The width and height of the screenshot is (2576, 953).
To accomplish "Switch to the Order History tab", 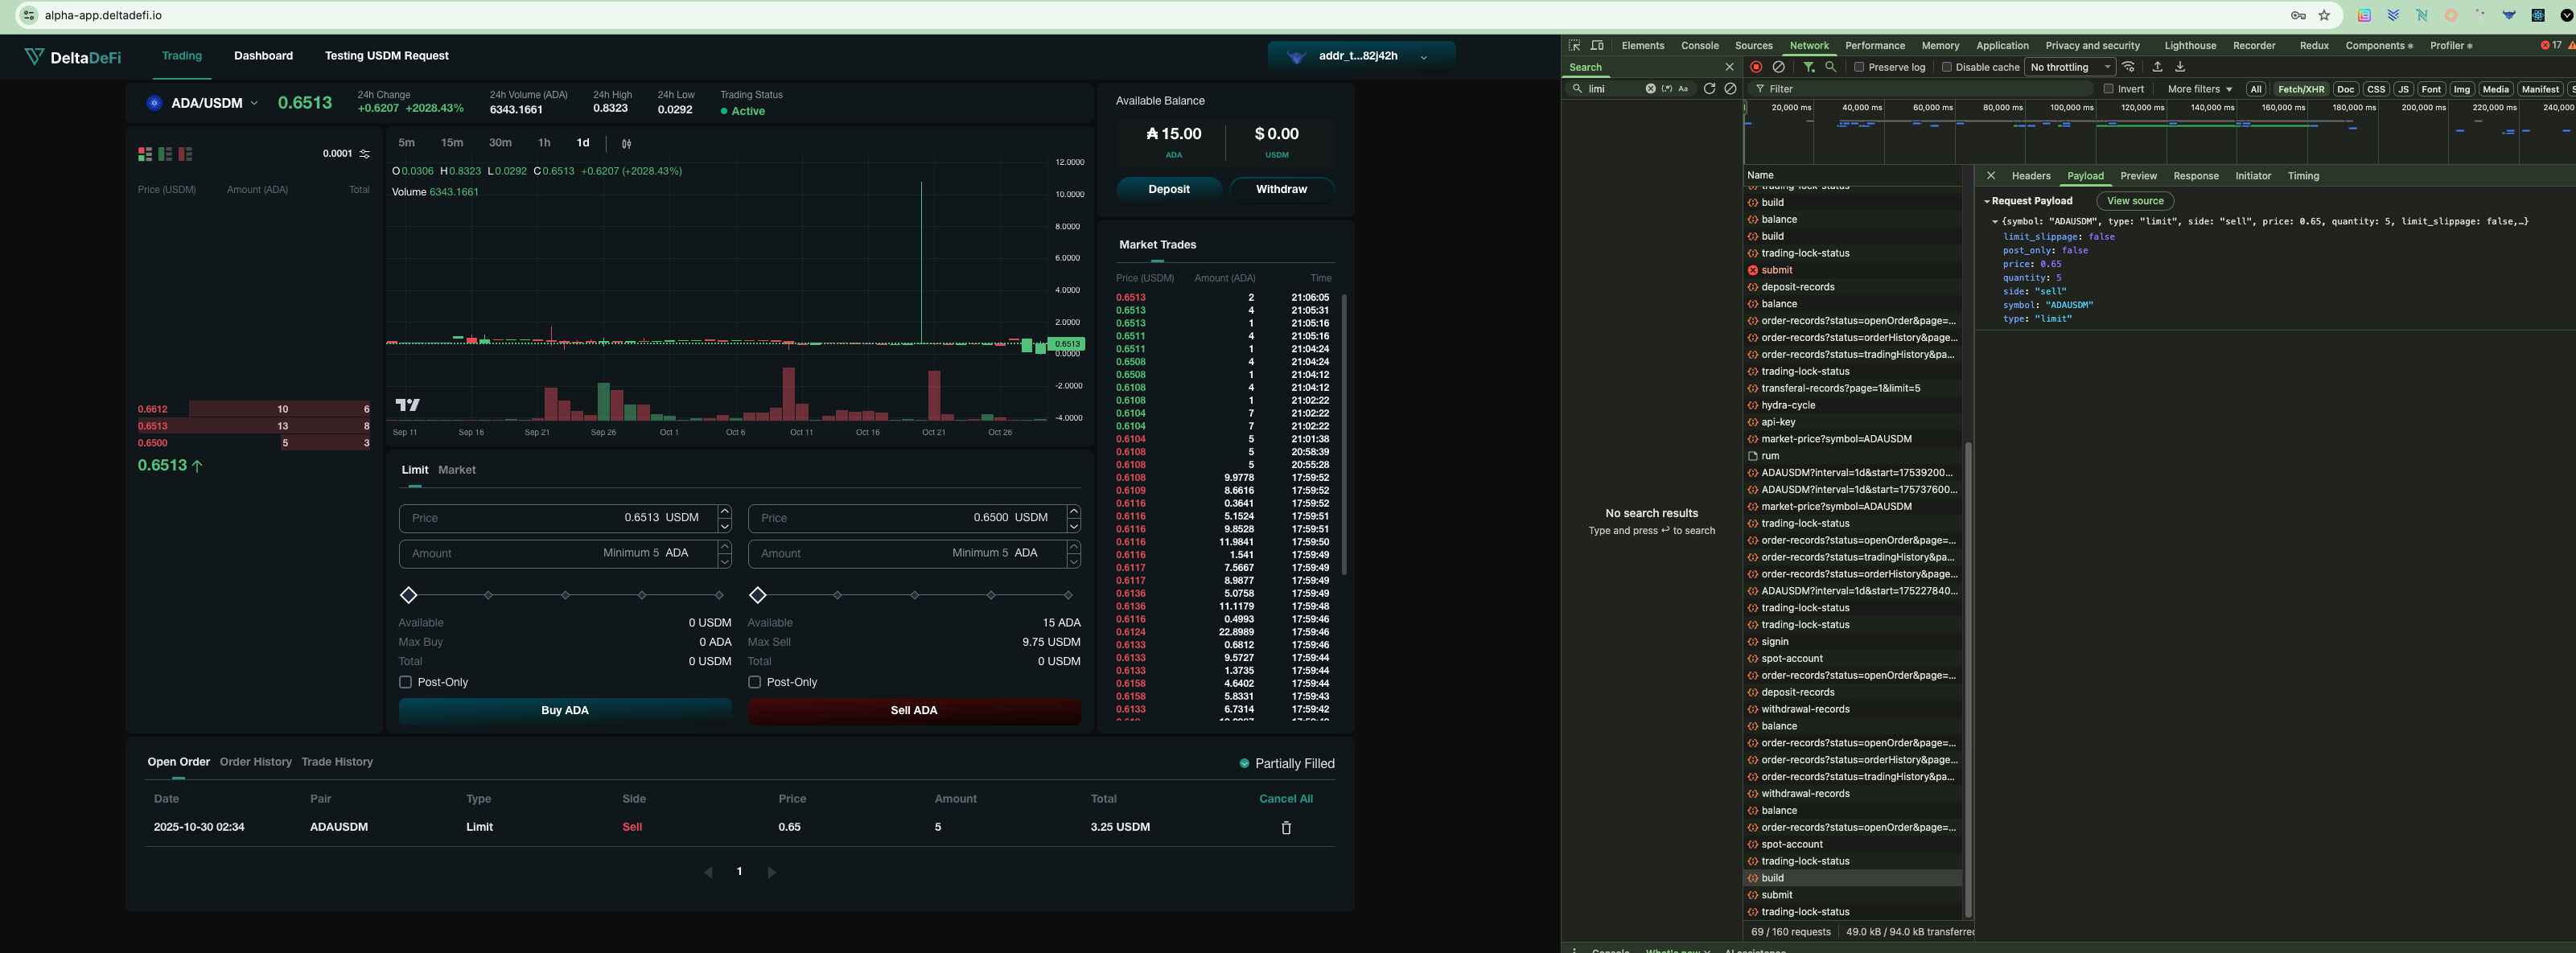I will [x=255, y=762].
